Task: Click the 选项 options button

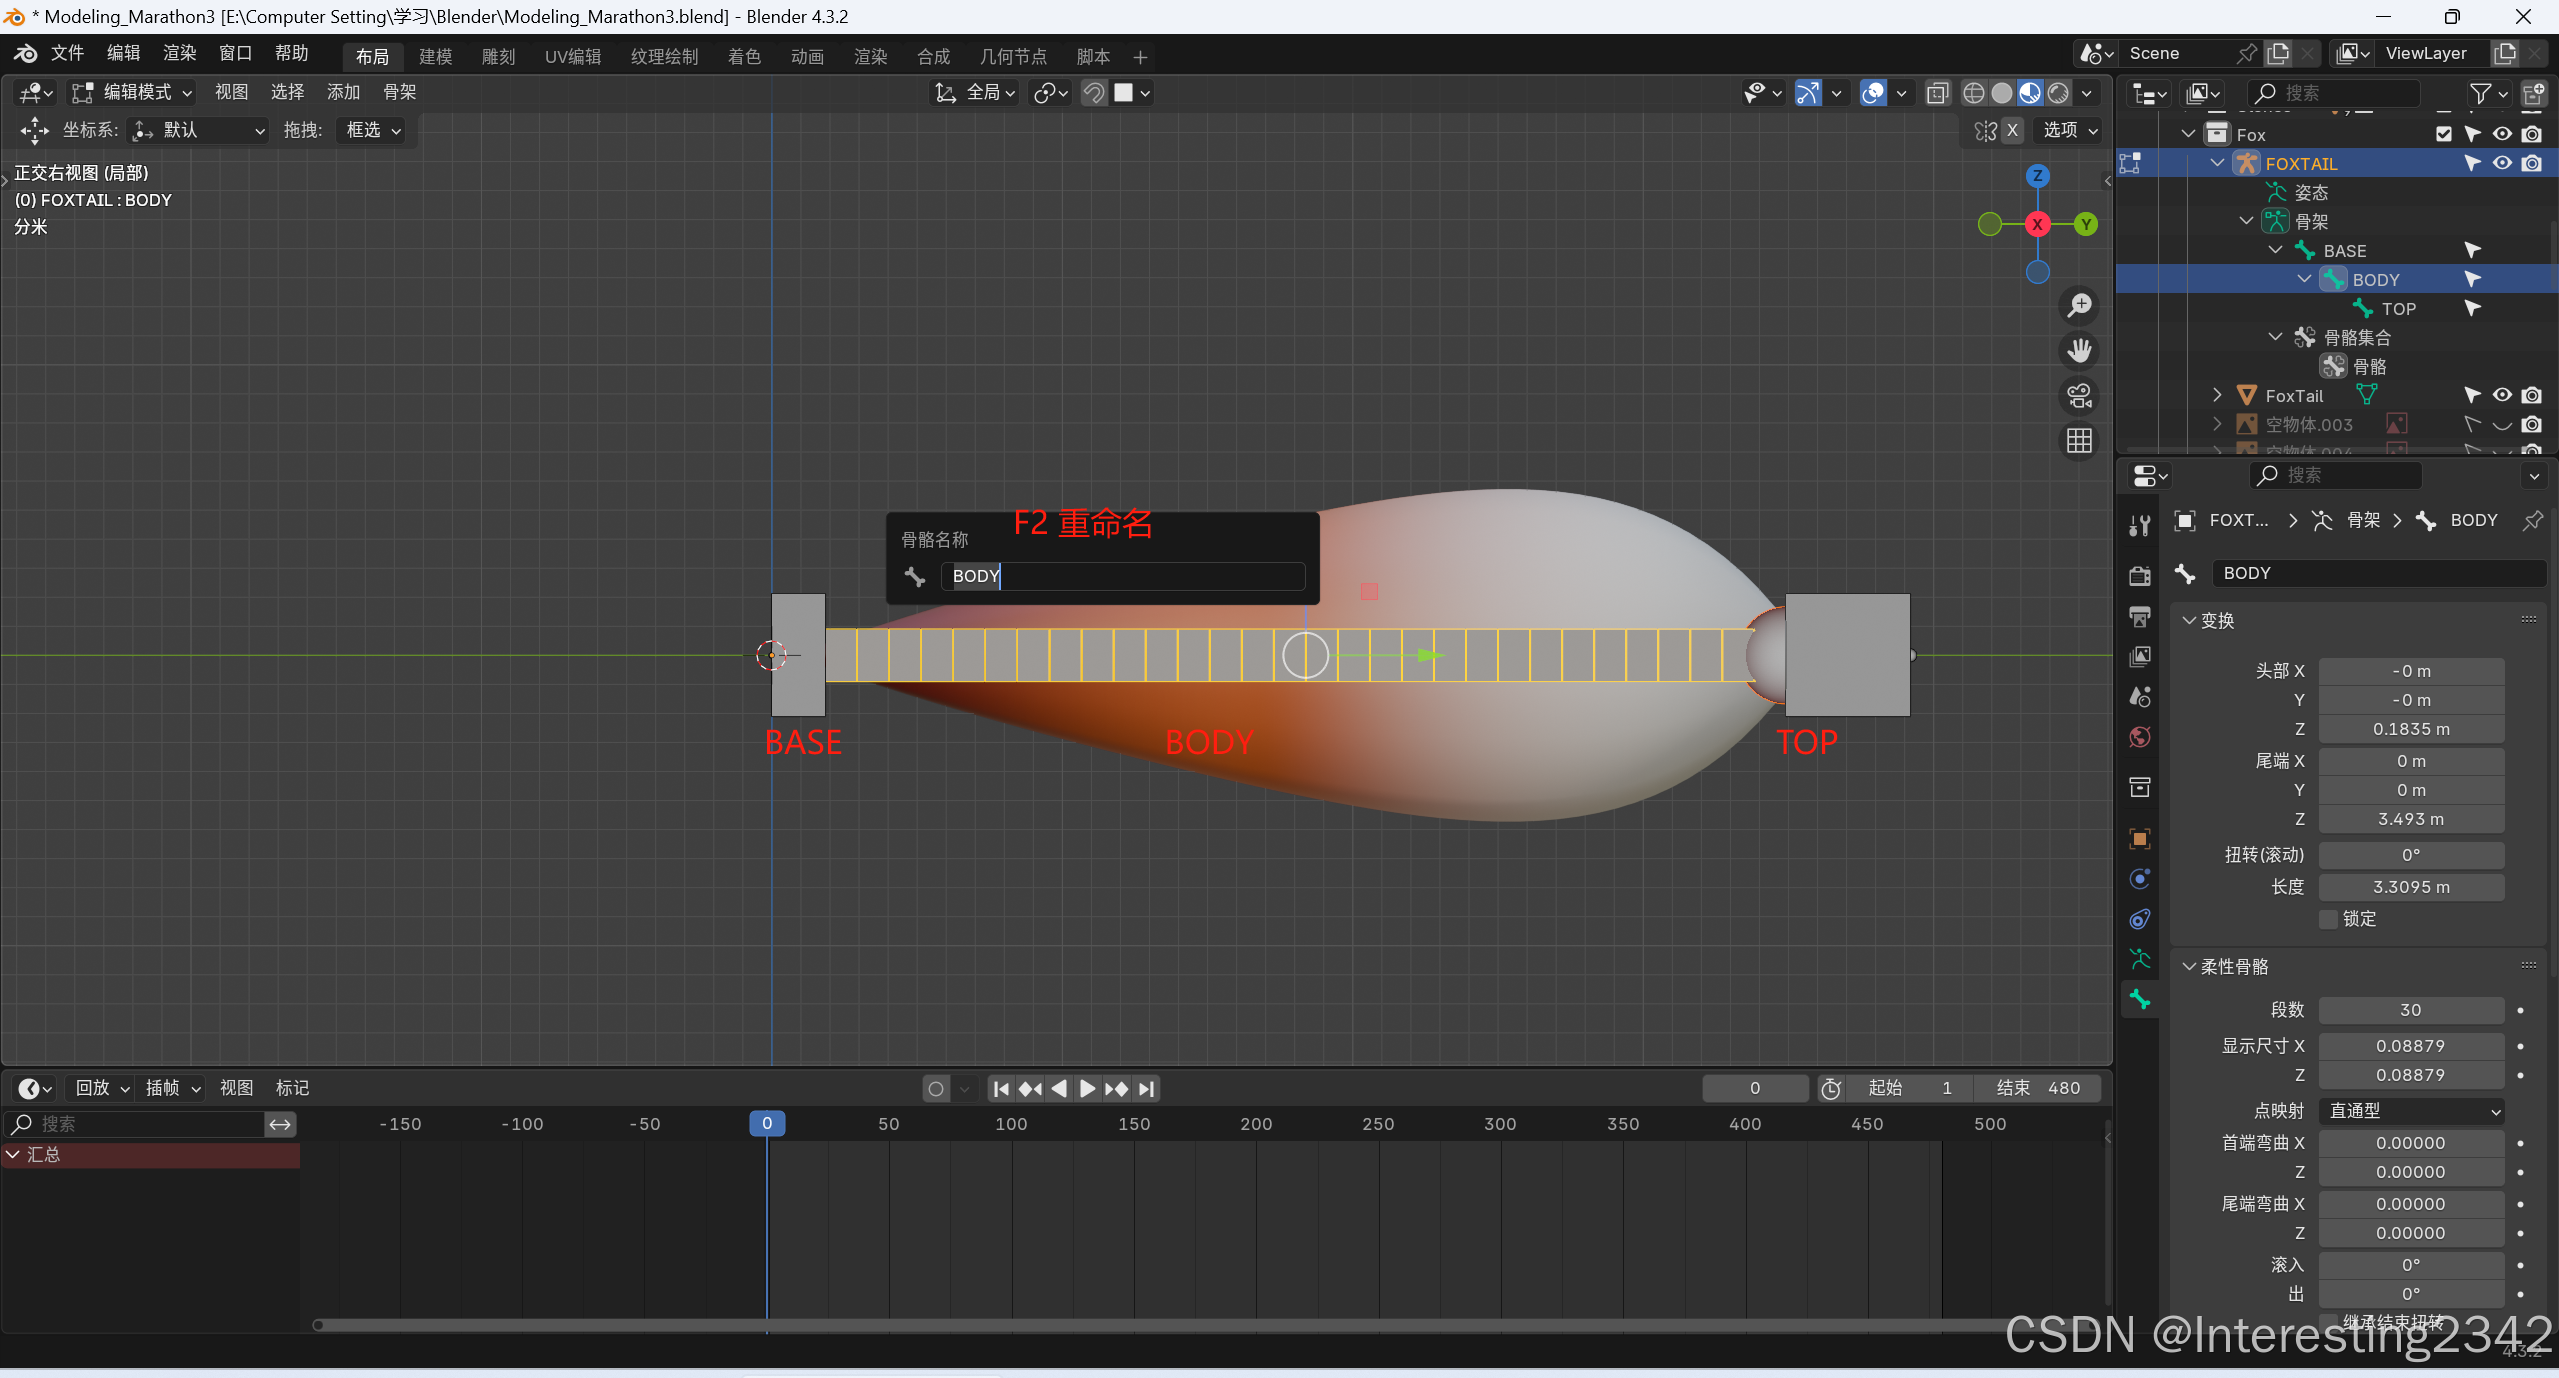Action: (2069, 130)
